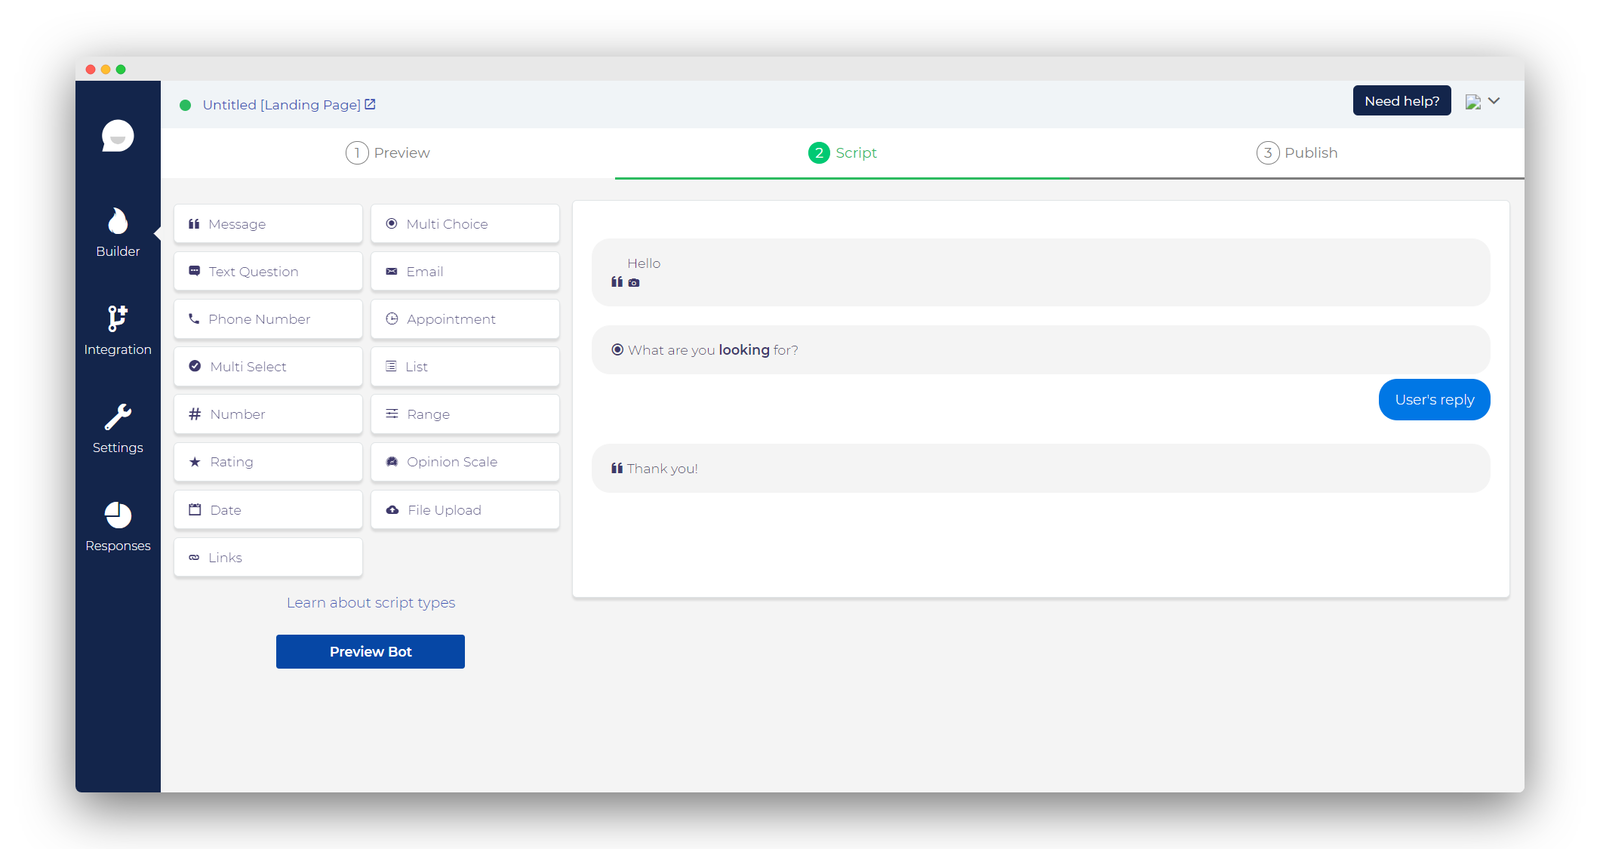Add an Opinion Scale block
Screen dimensions: 1600x849
pos(465,462)
